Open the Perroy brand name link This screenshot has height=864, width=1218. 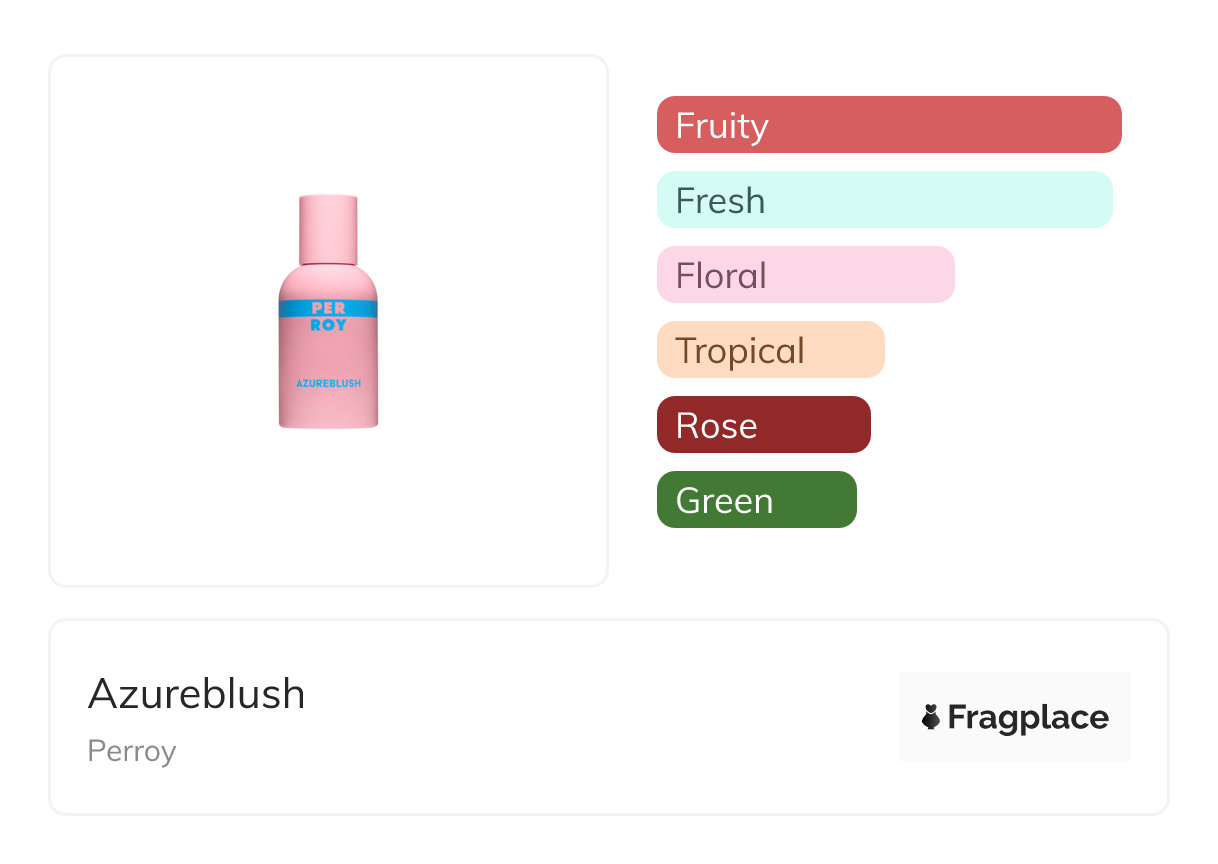(x=132, y=751)
